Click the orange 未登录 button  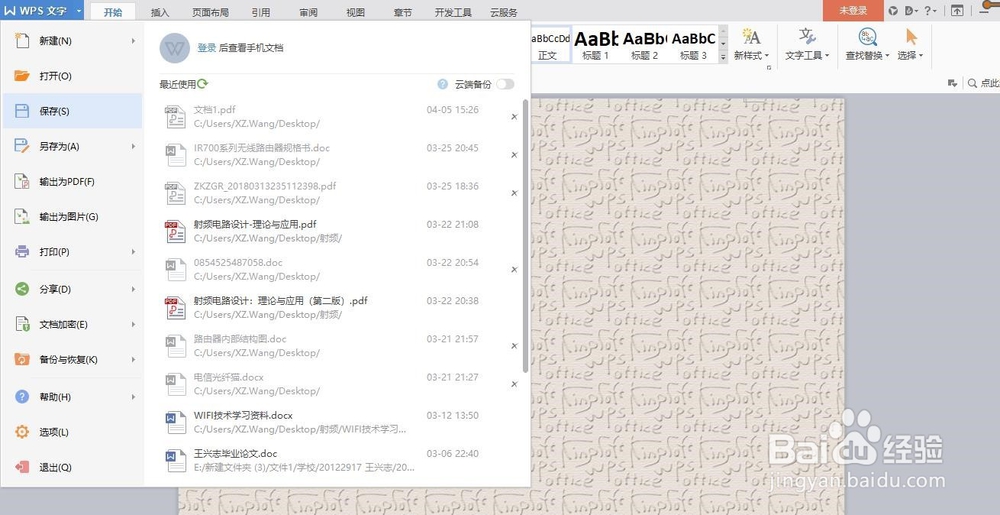(853, 11)
